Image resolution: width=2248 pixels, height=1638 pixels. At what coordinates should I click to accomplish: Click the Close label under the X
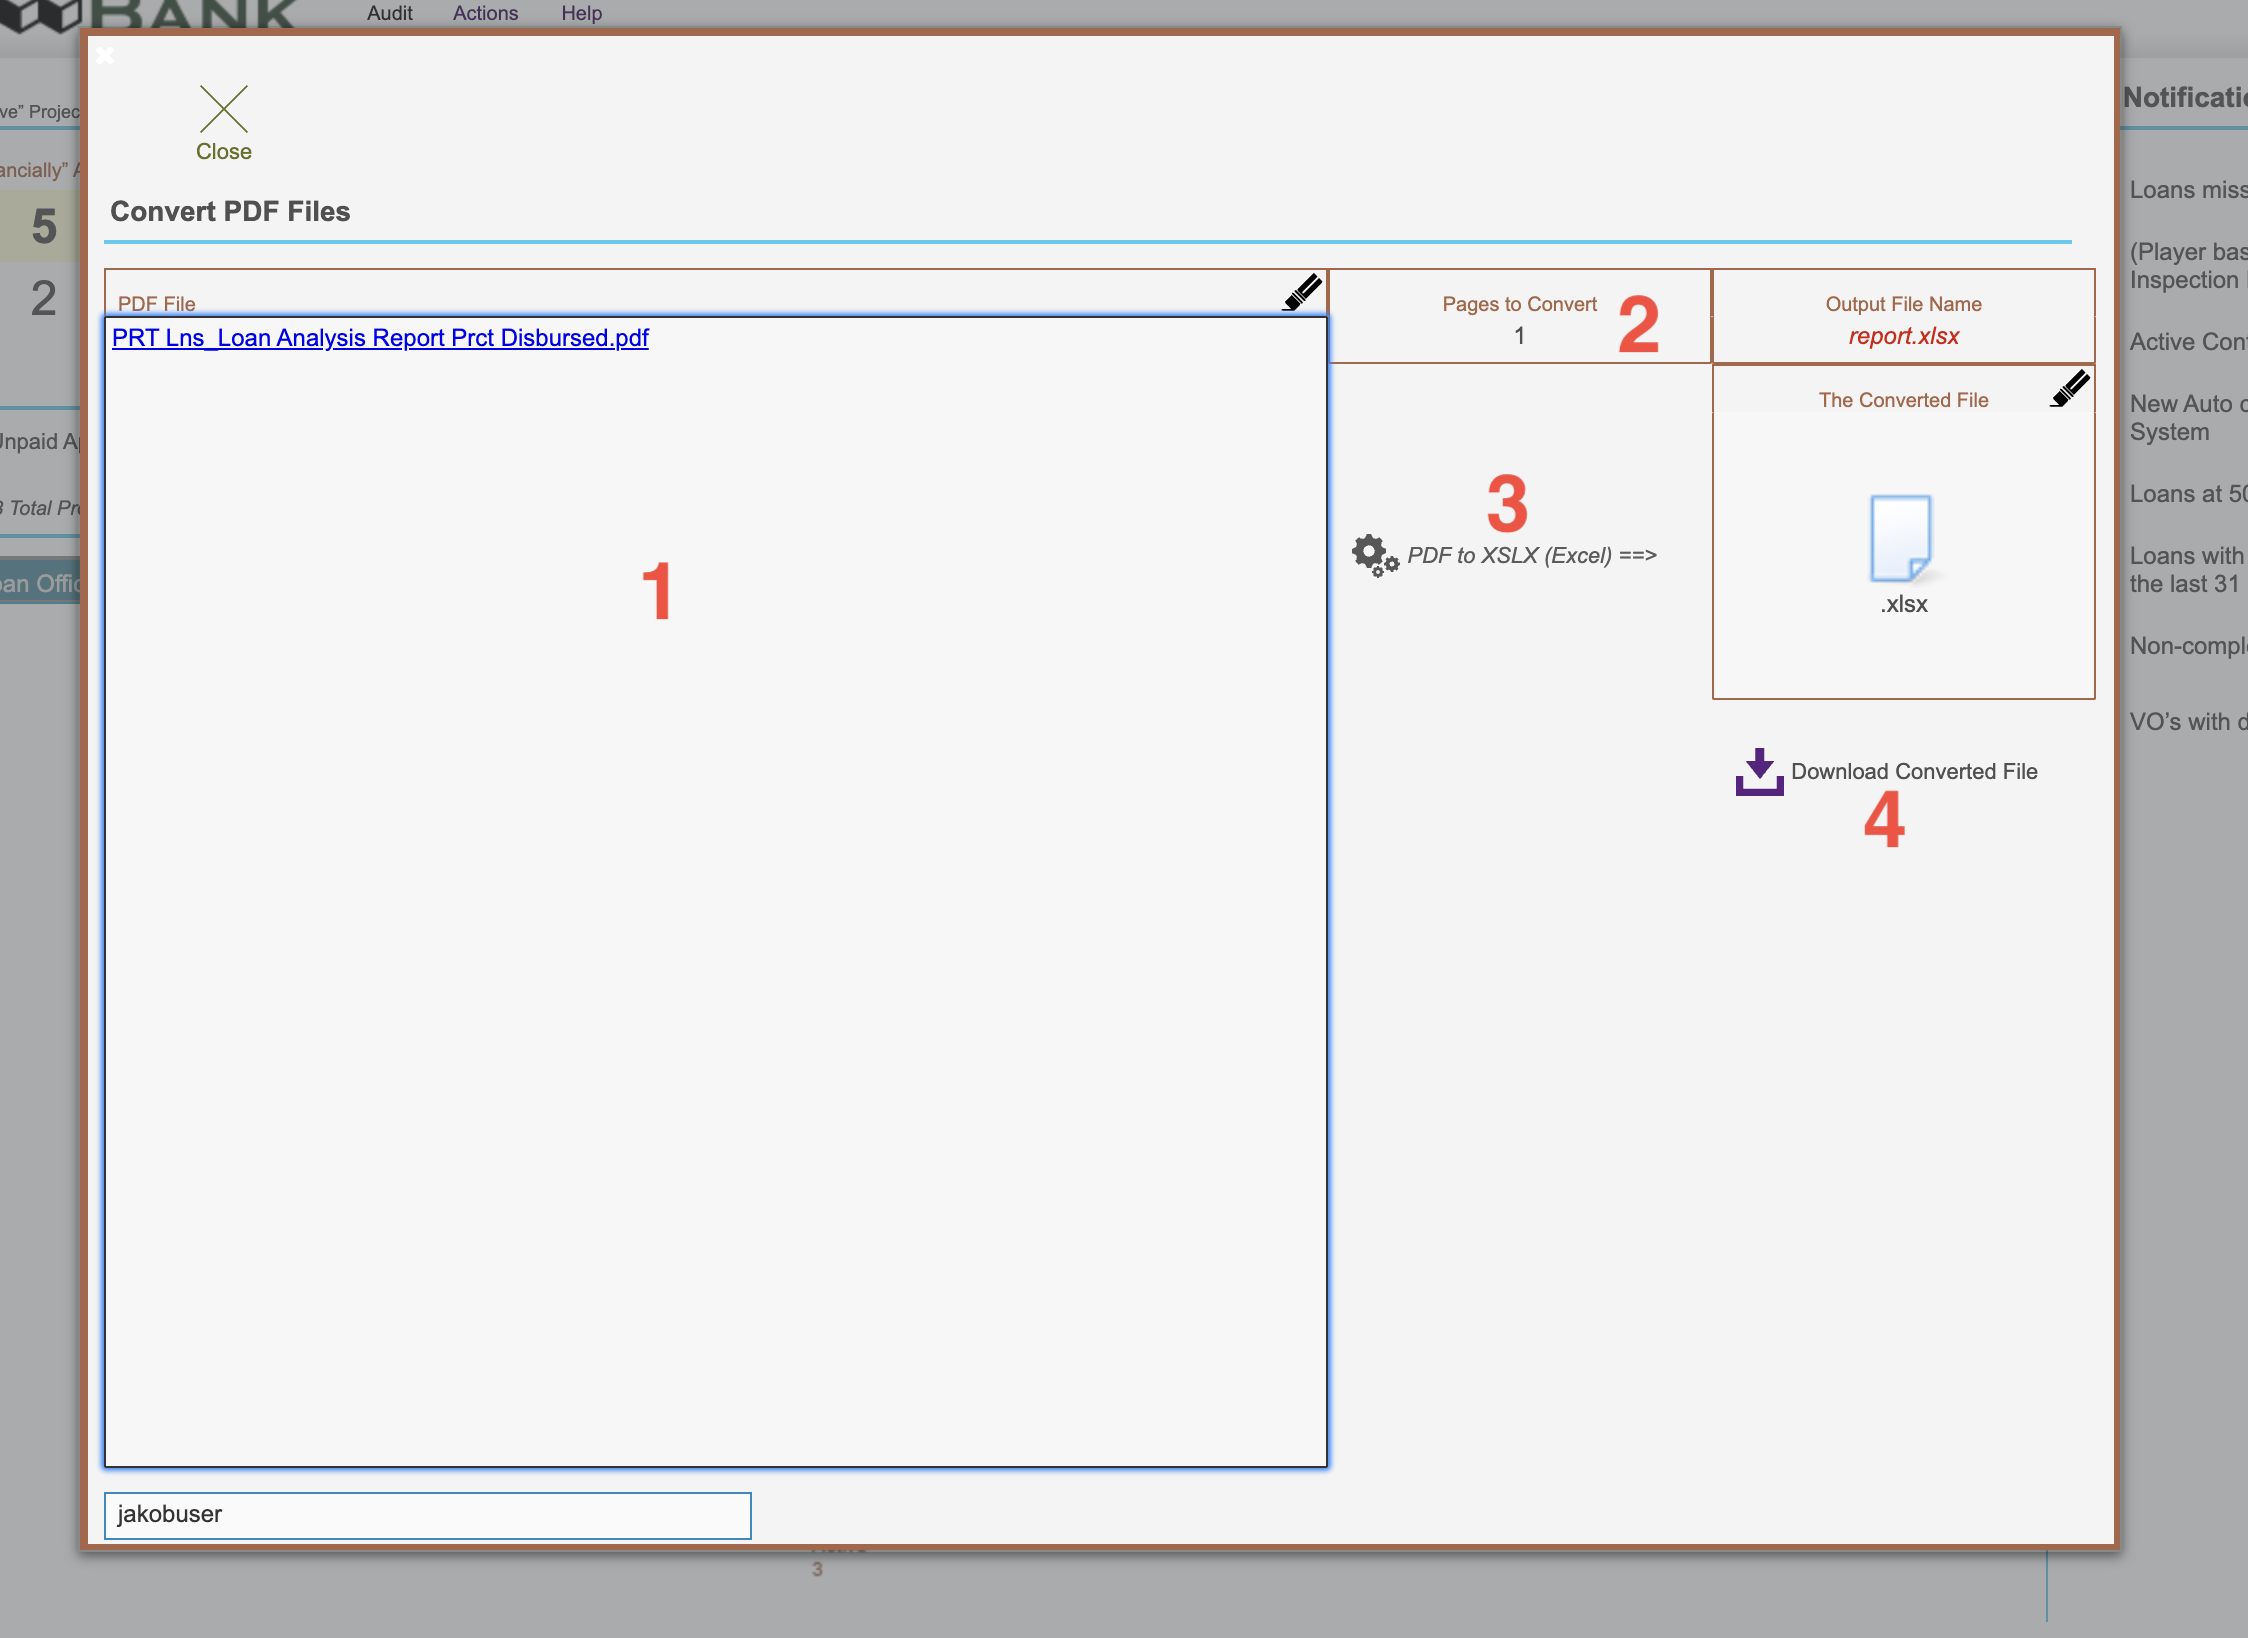tap(223, 152)
